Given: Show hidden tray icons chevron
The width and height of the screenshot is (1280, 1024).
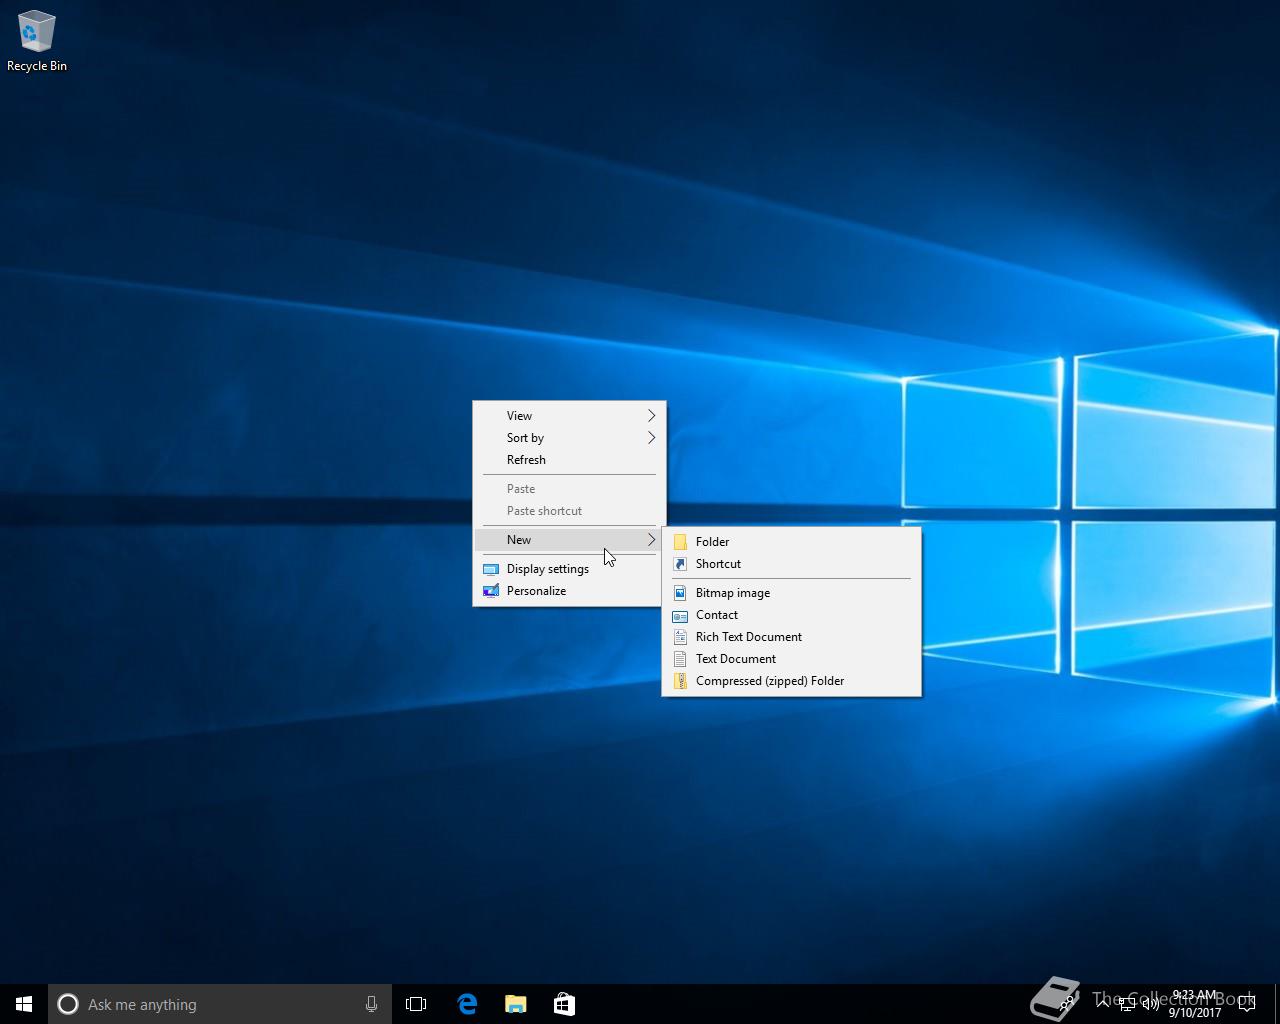Looking at the screenshot, I should (1102, 1004).
